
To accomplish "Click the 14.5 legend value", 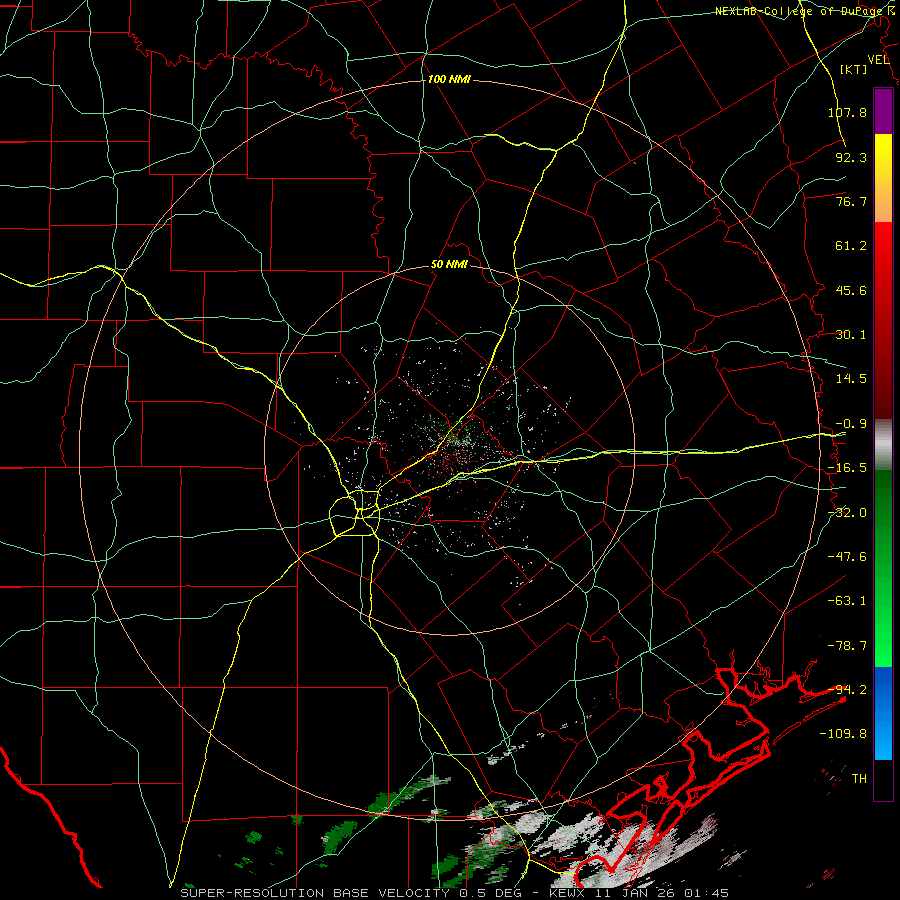I will pos(851,379).
